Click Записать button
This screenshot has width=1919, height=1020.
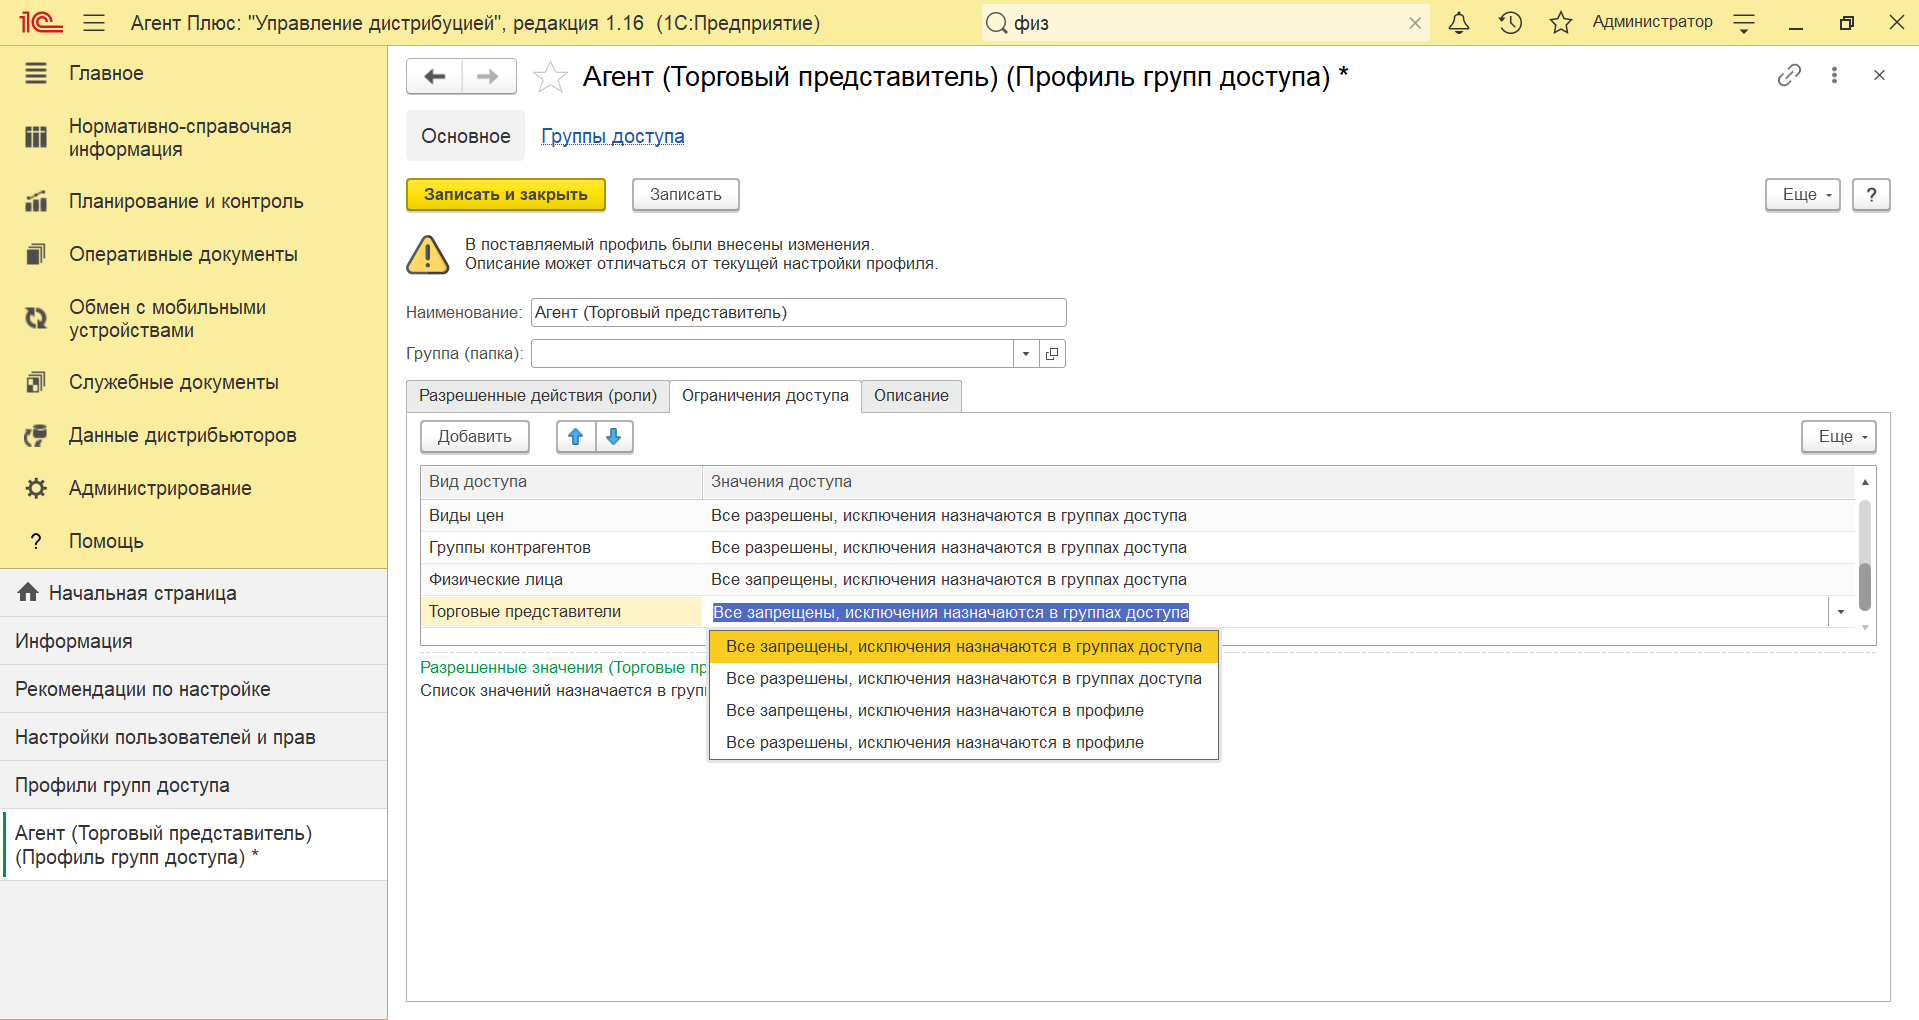686,195
